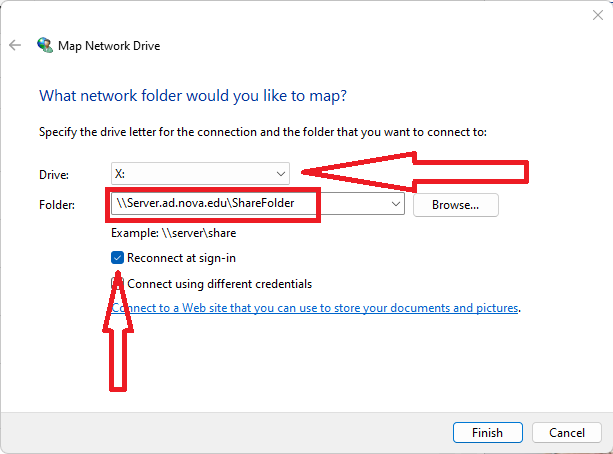Go back using the back arrow
613x454 pixels.
coord(15,45)
